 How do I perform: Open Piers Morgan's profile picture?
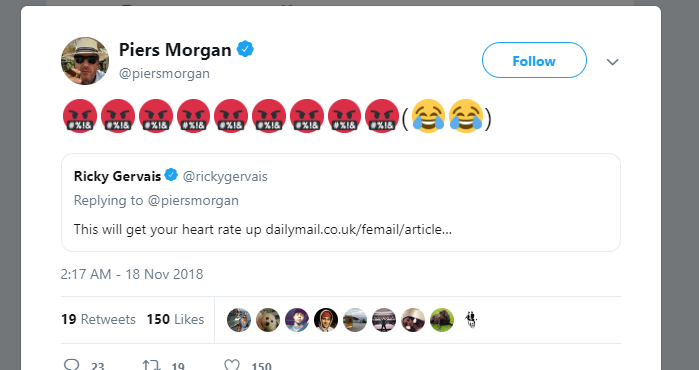pyautogui.click(x=85, y=61)
